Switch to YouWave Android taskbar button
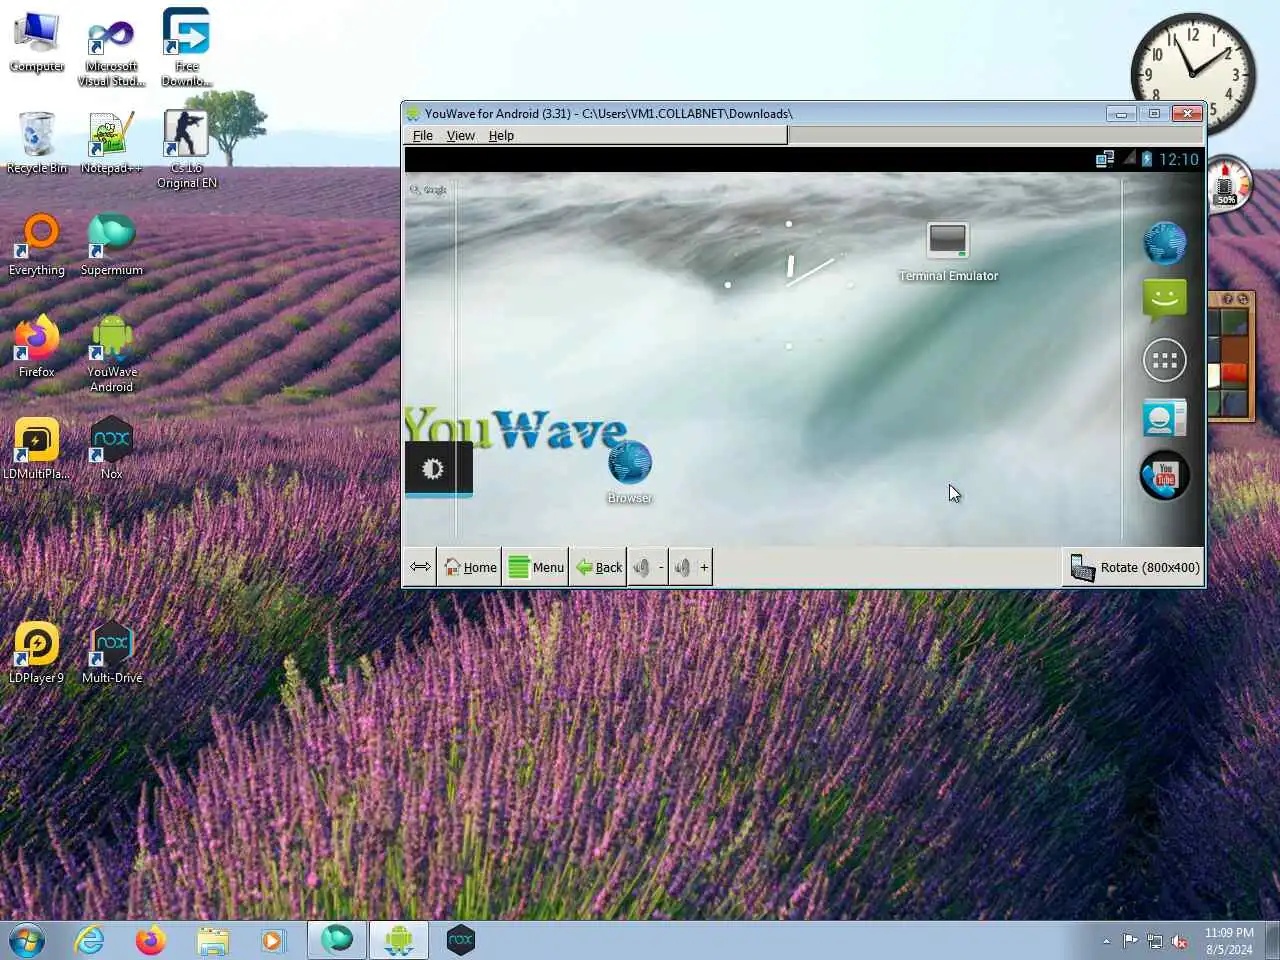1280x960 pixels. pos(399,940)
